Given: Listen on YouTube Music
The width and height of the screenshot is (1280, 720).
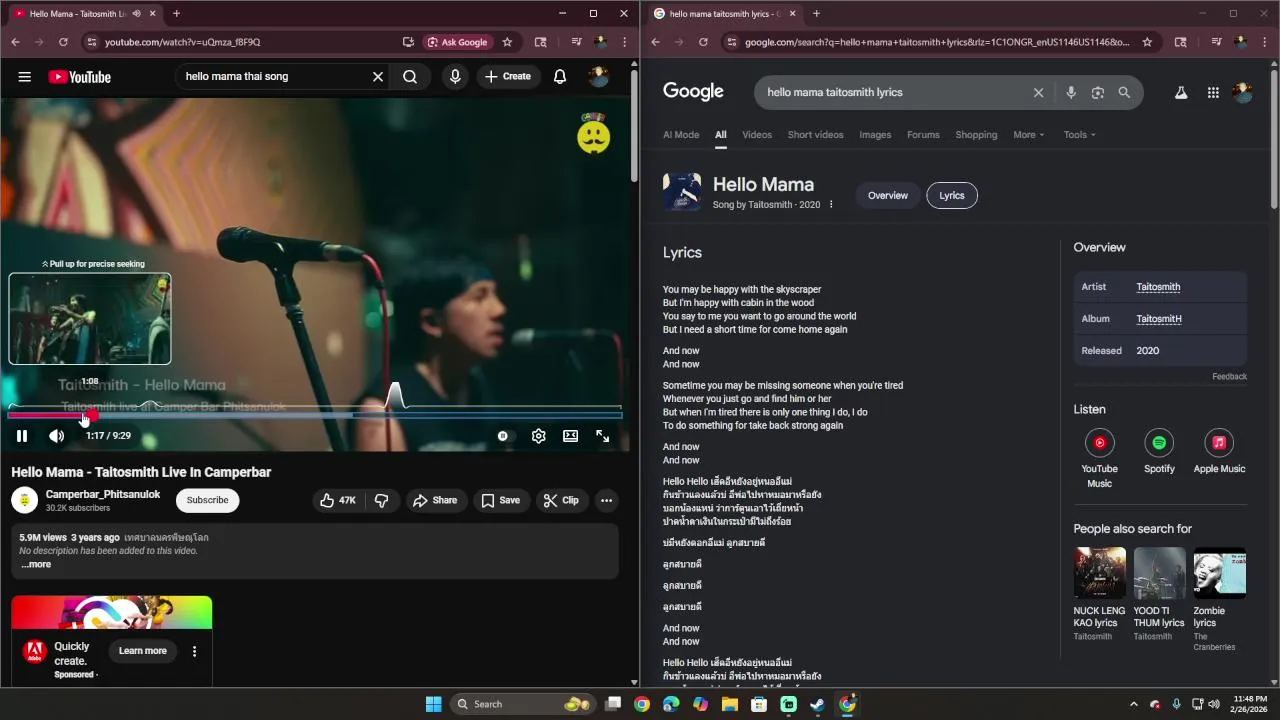Looking at the screenshot, I should (x=1099, y=458).
